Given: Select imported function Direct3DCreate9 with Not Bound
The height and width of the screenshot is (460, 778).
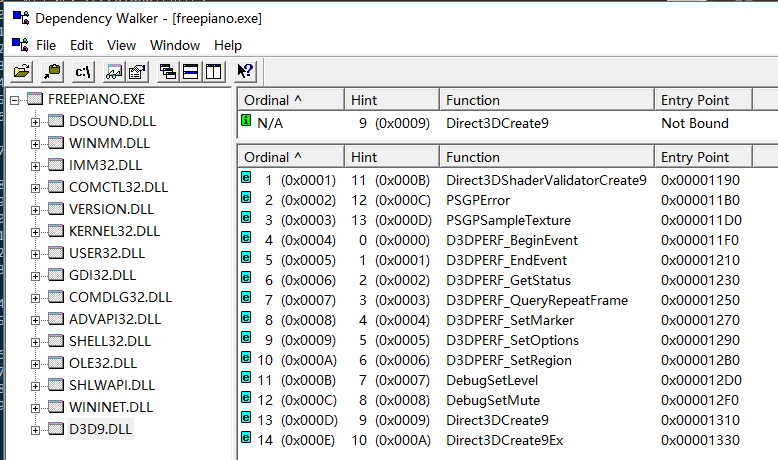Looking at the screenshot, I should click(x=497, y=123).
